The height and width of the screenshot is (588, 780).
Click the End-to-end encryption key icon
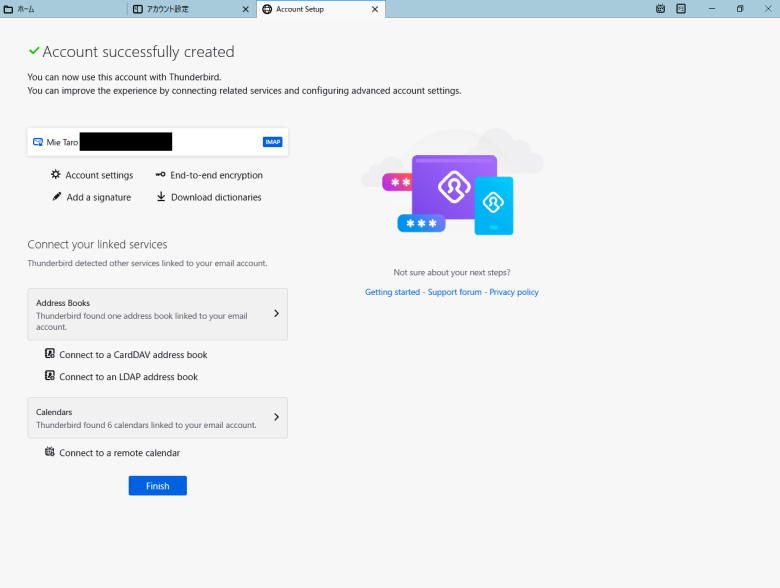tap(161, 175)
